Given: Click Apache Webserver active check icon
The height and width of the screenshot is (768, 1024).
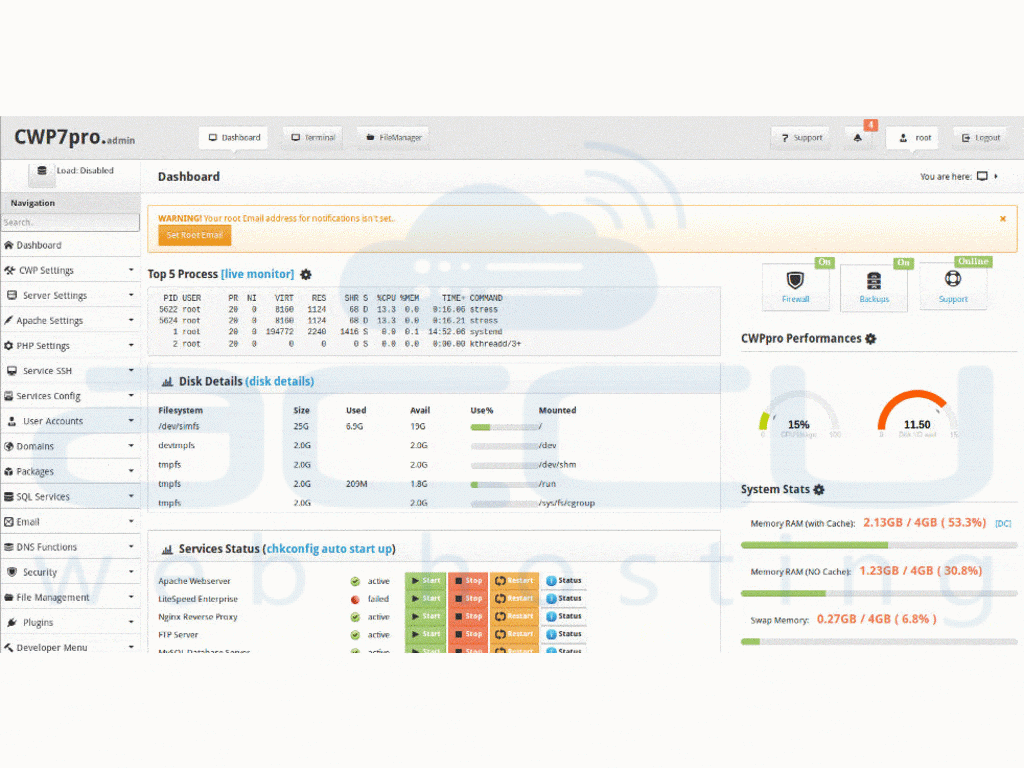Looking at the screenshot, I should [x=355, y=581].
